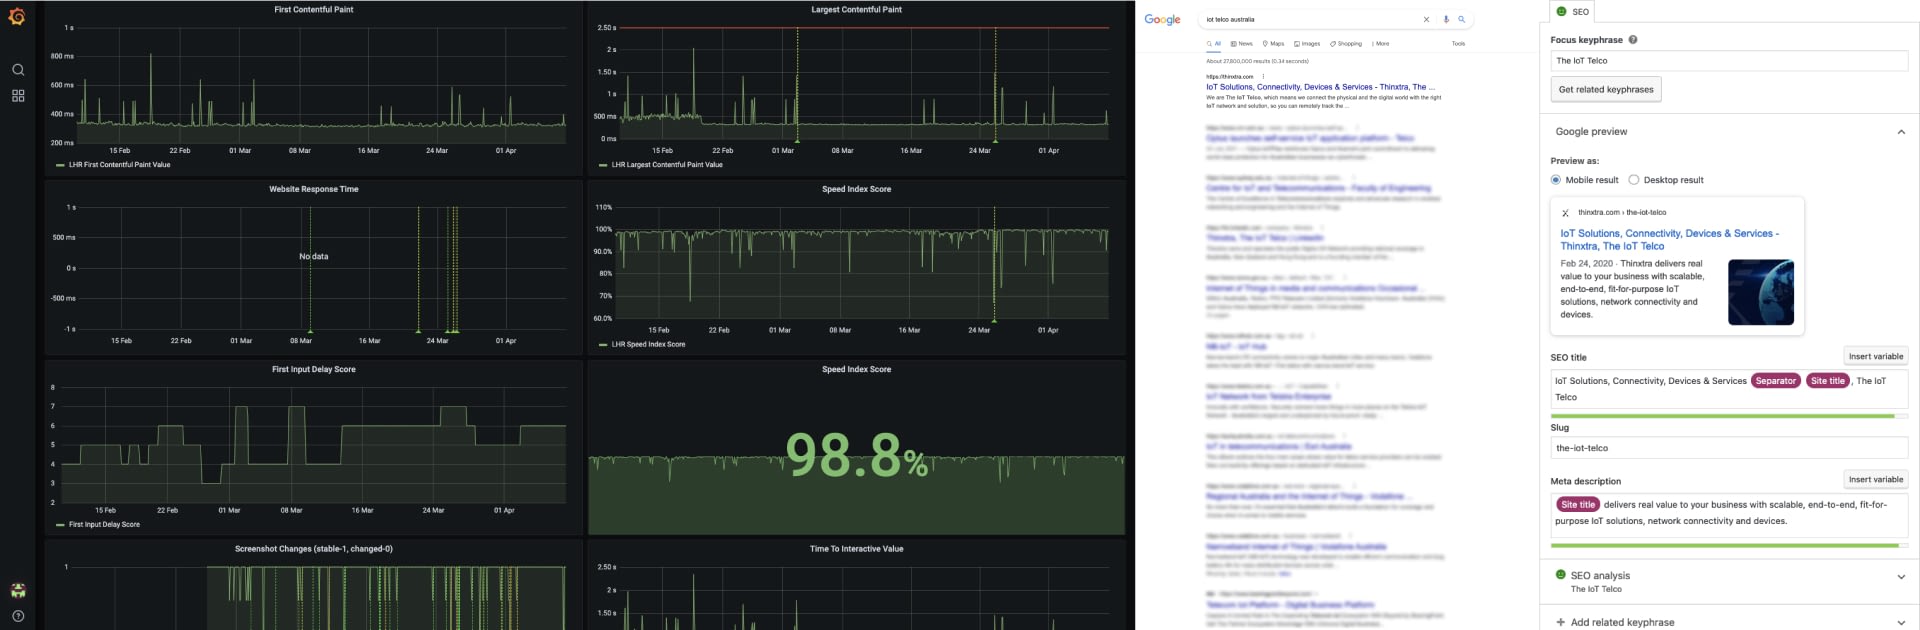Switch to Google Images tab
Image resolution: width=1920 pixels, height=630 pixels.
[1307, 44]
